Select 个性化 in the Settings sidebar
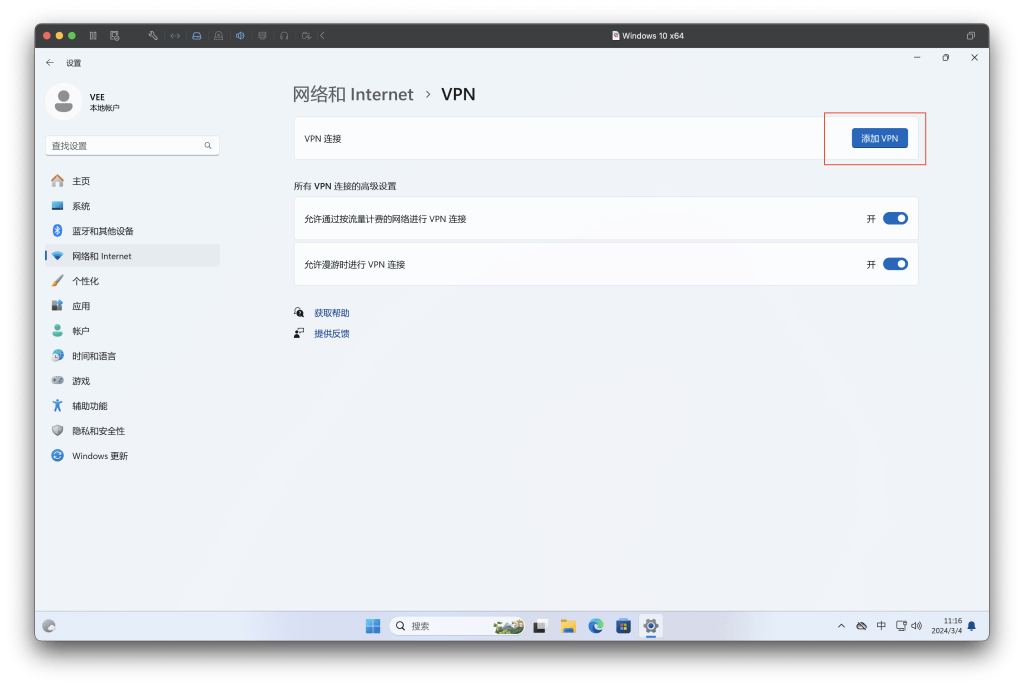Image resolution: width=1024 pixels, height=687 pixels. 88,280
